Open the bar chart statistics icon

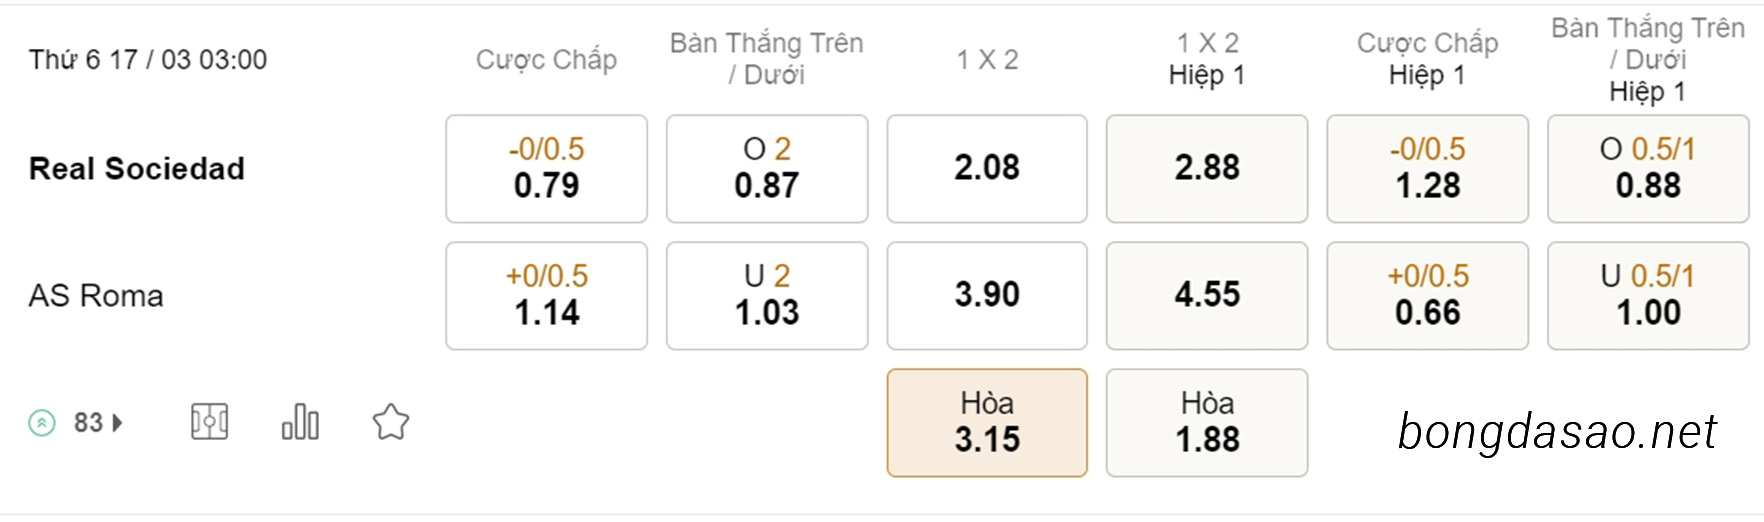300,422
